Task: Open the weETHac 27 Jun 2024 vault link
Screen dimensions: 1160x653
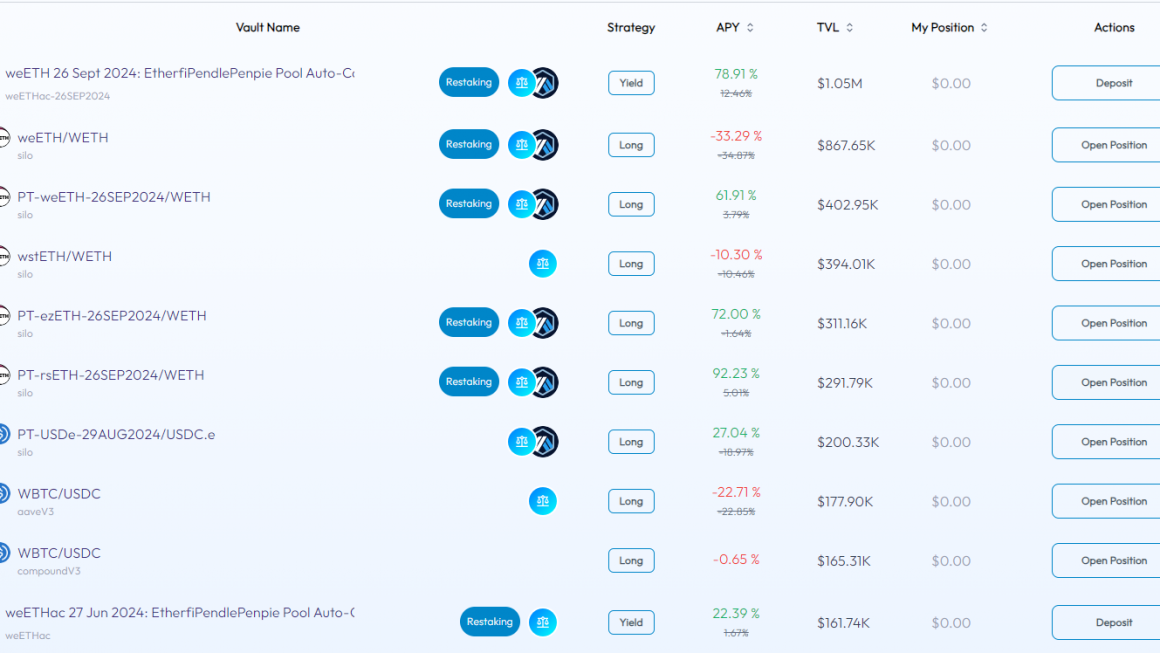Action: coord(180,612)
